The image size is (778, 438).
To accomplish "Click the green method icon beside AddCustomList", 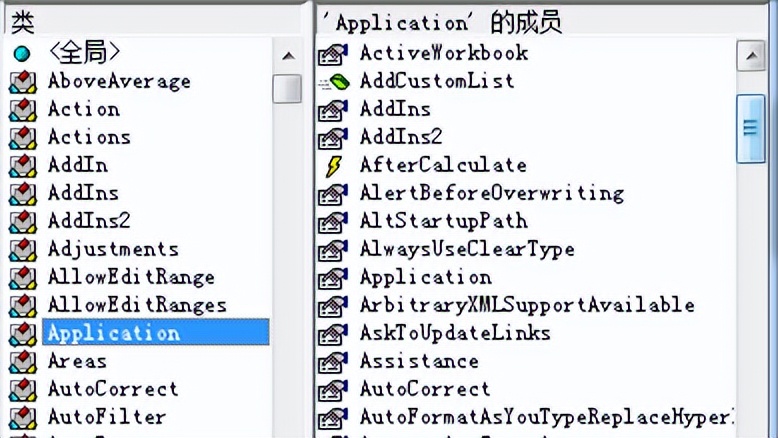I will pyautogui.click(x=333, y=82).
